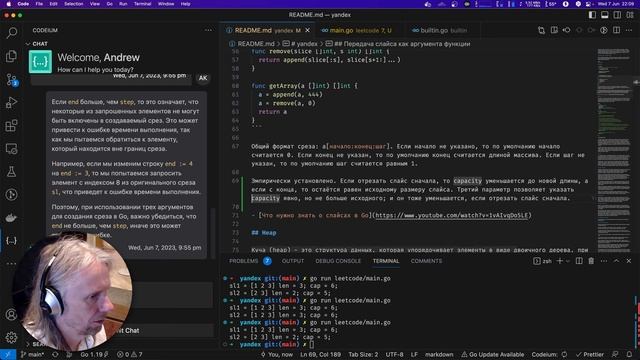The width and height of the screenshot is (640, 360).
Task: Open the new terminal profile dropdown arrow
Action: point(568,261)
